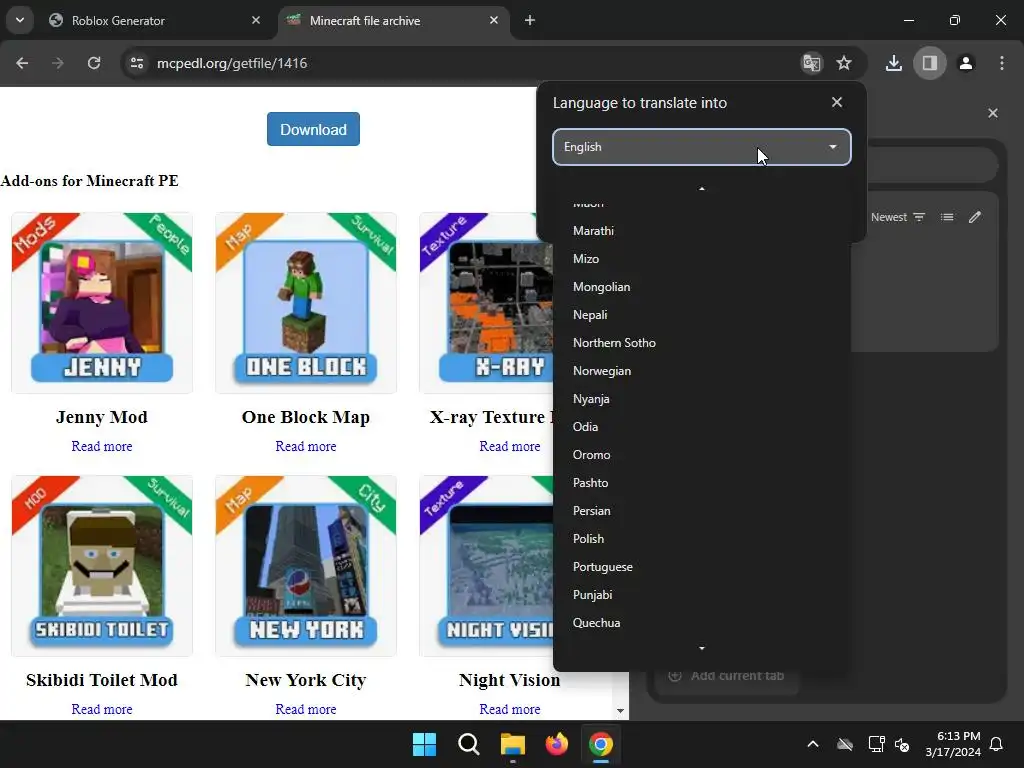Open New York City Read more link
The height and width of the screenshot is (768, 1024).
coord(306,709)
